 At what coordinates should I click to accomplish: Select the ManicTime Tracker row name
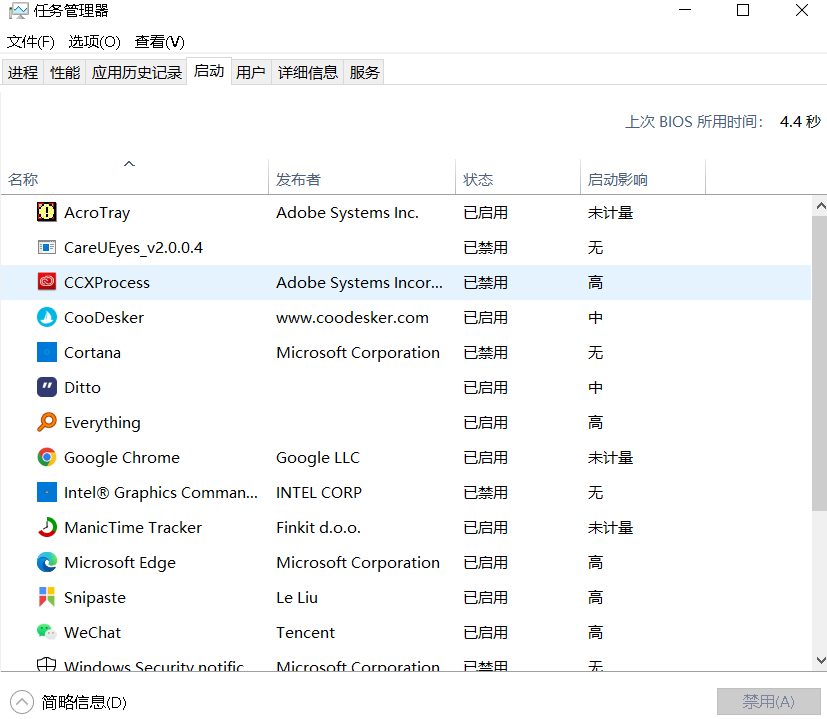133,528
